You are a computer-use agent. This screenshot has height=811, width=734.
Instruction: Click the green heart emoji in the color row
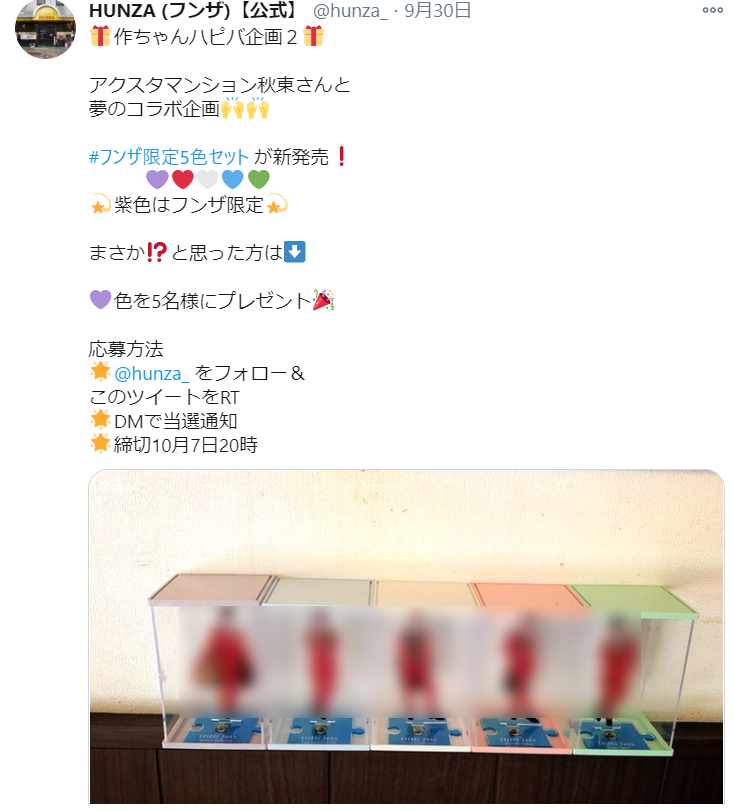[259, 179]
